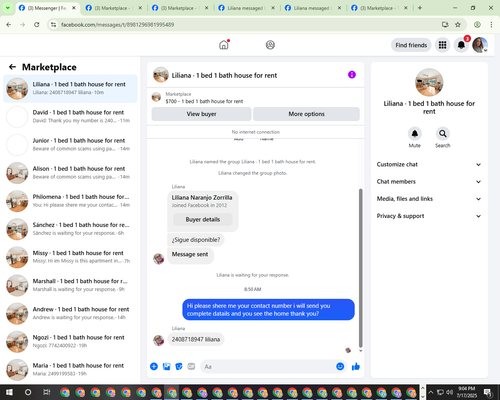Click the volume tray icon
This screenshot has height=400, width=500.
click(450, 392)
